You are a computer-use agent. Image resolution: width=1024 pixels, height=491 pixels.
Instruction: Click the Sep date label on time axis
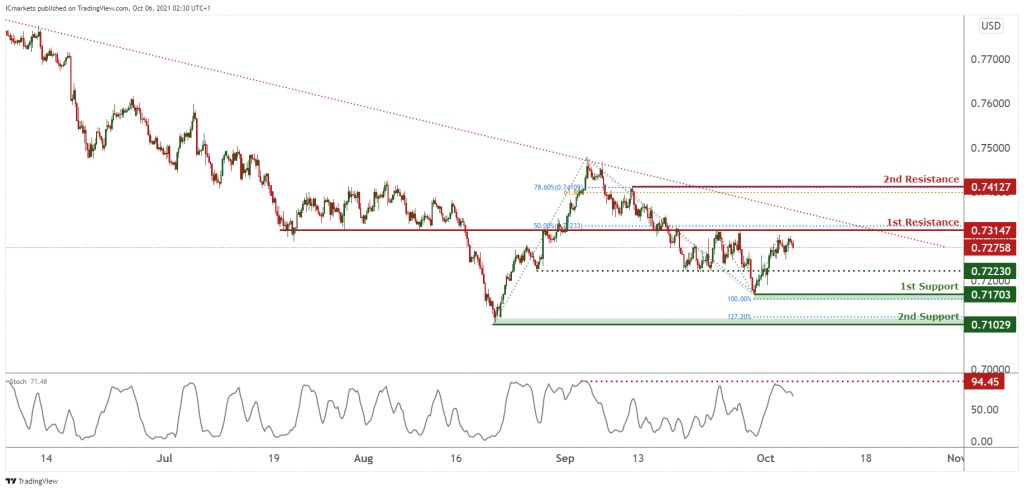[x=563, y=459]
